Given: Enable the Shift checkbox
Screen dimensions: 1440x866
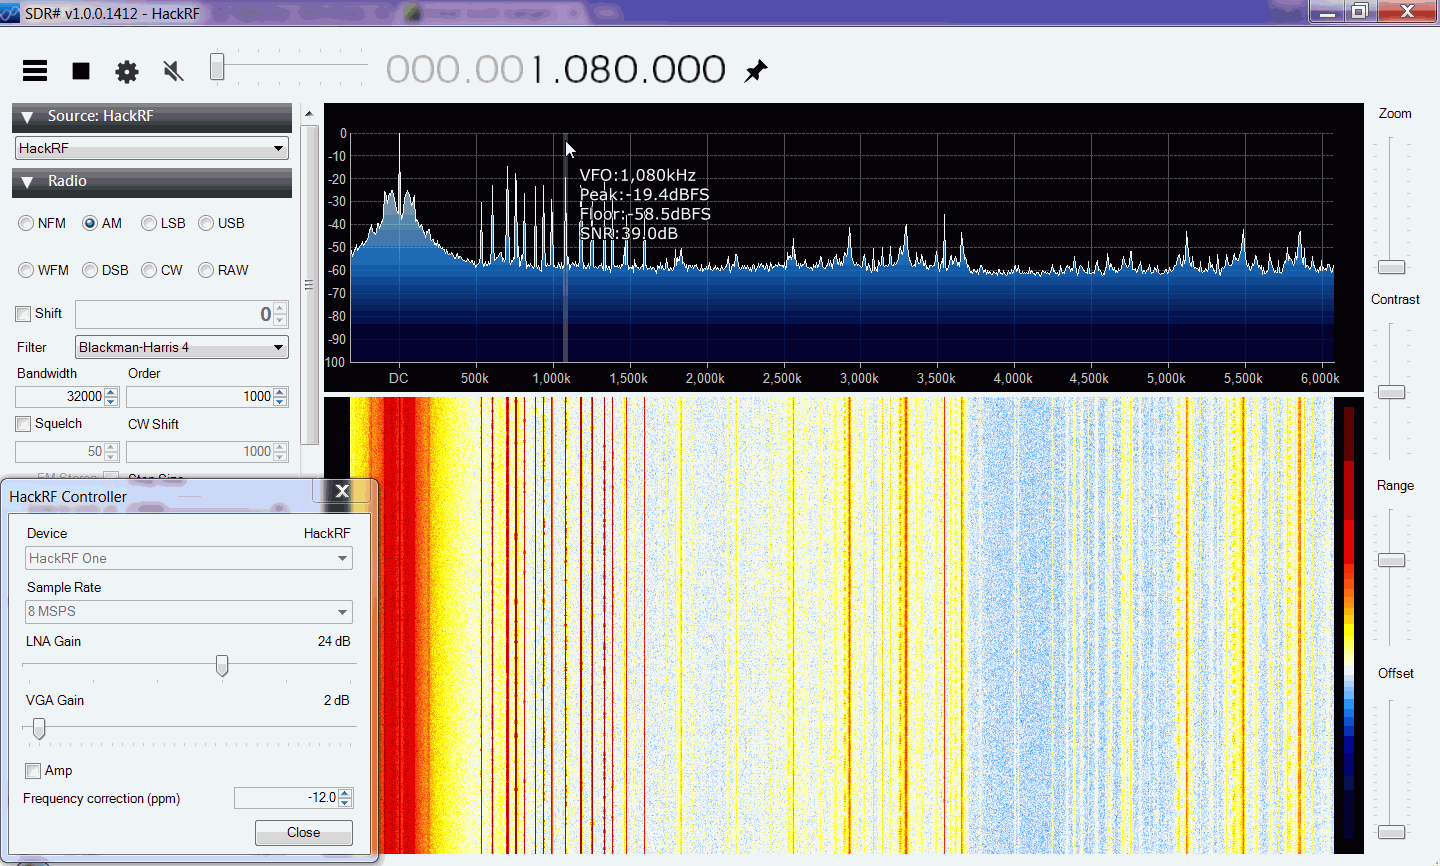Looking at the screenshot, I should 23,314.
